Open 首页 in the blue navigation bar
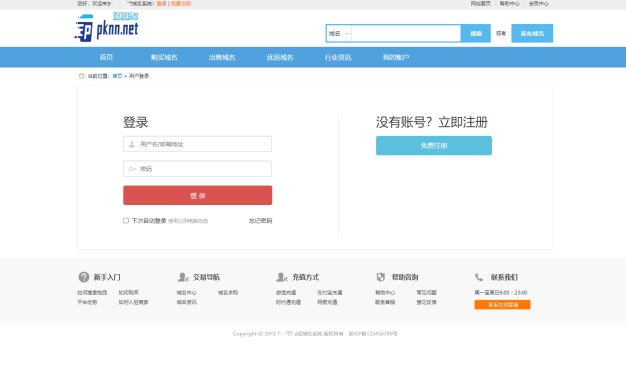Image resolution: width=626 pixels, height=386 pixels. click(106, 57)
